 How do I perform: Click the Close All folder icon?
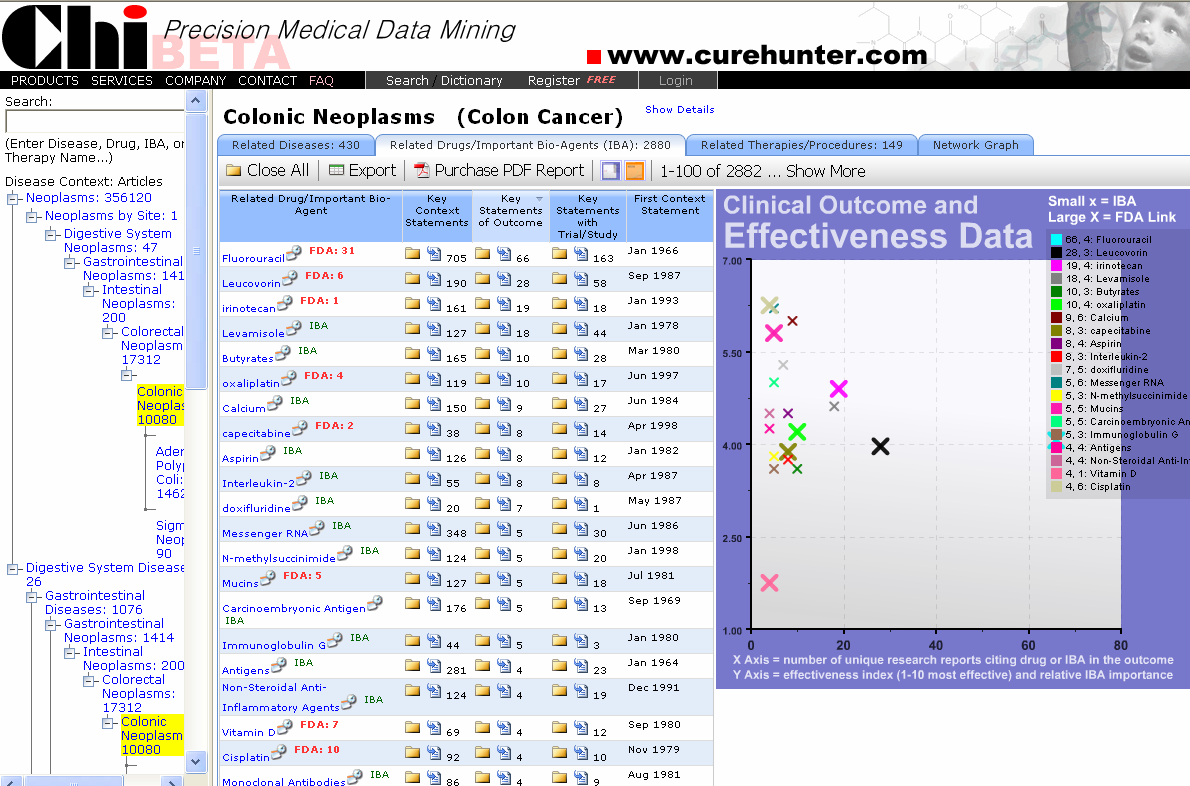tap(234, 171)
